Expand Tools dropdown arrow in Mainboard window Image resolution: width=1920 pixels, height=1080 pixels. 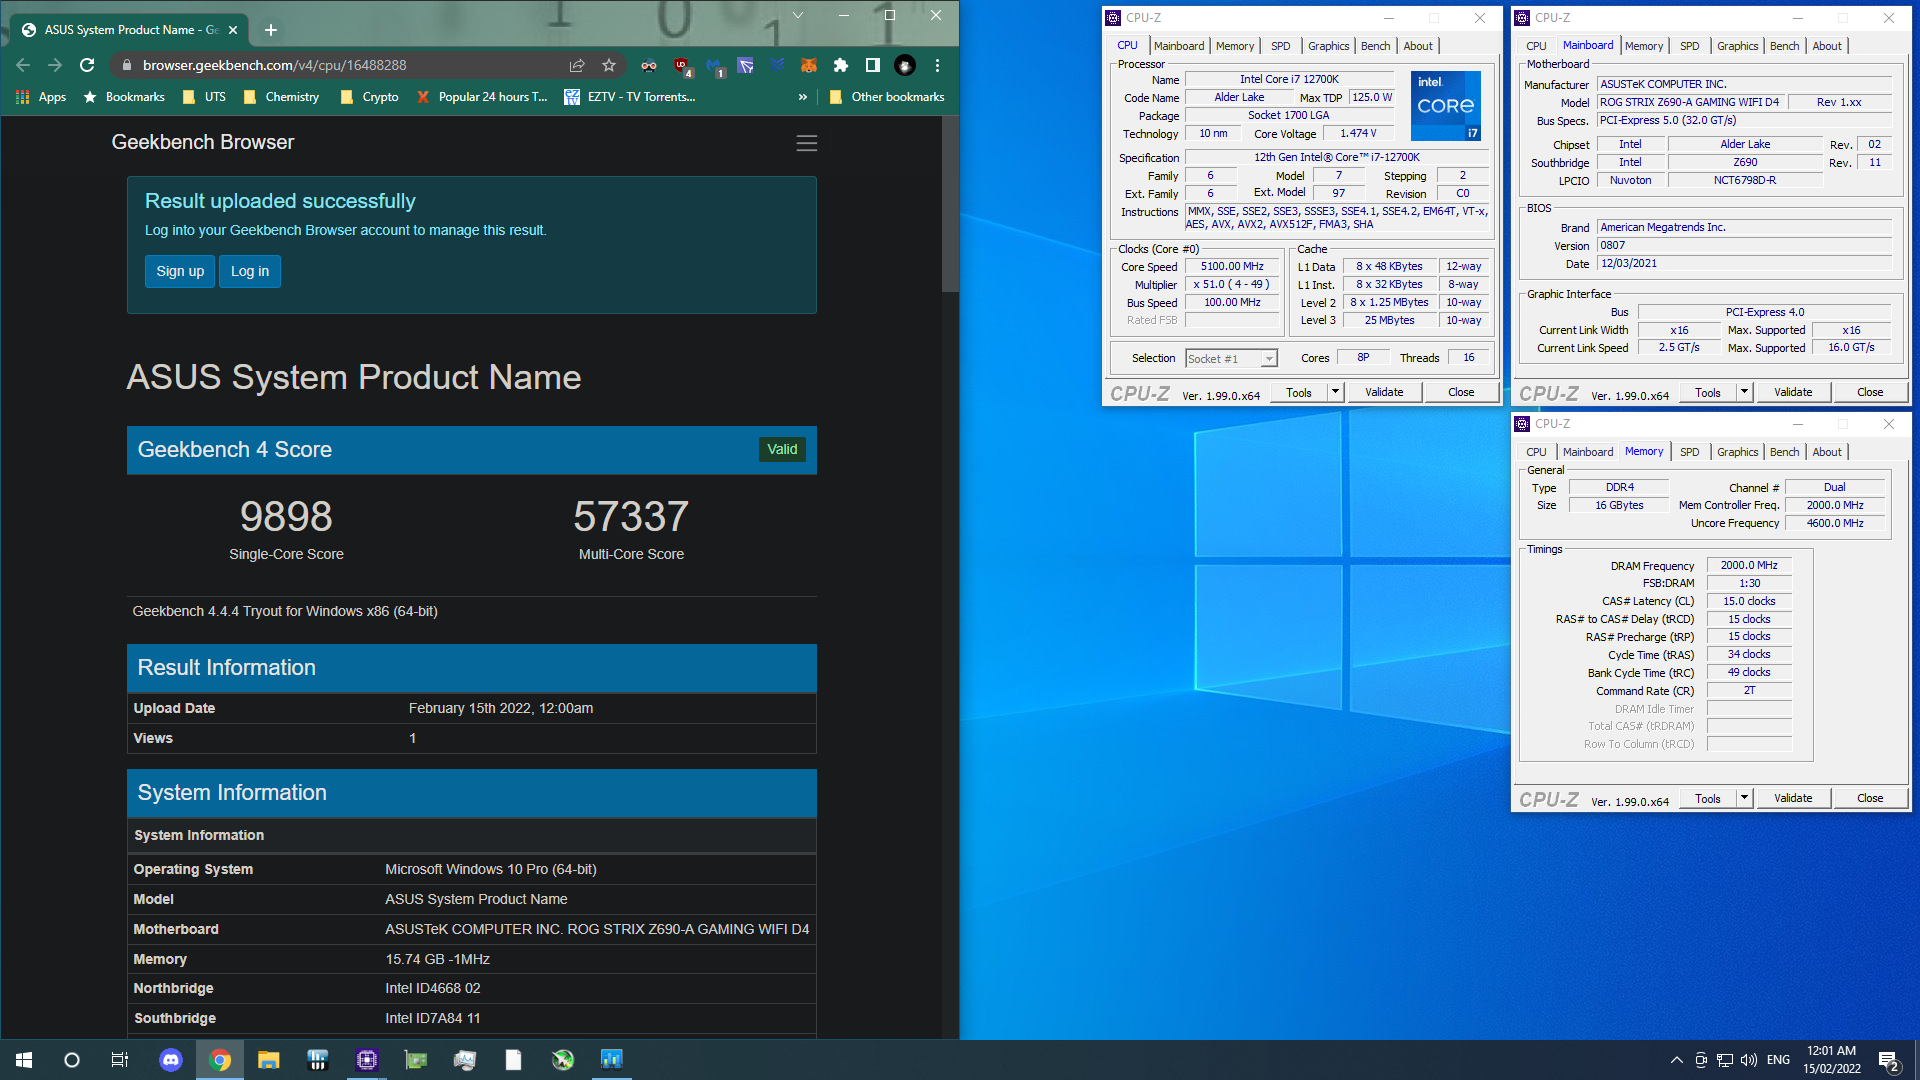tap(1744, 392)
